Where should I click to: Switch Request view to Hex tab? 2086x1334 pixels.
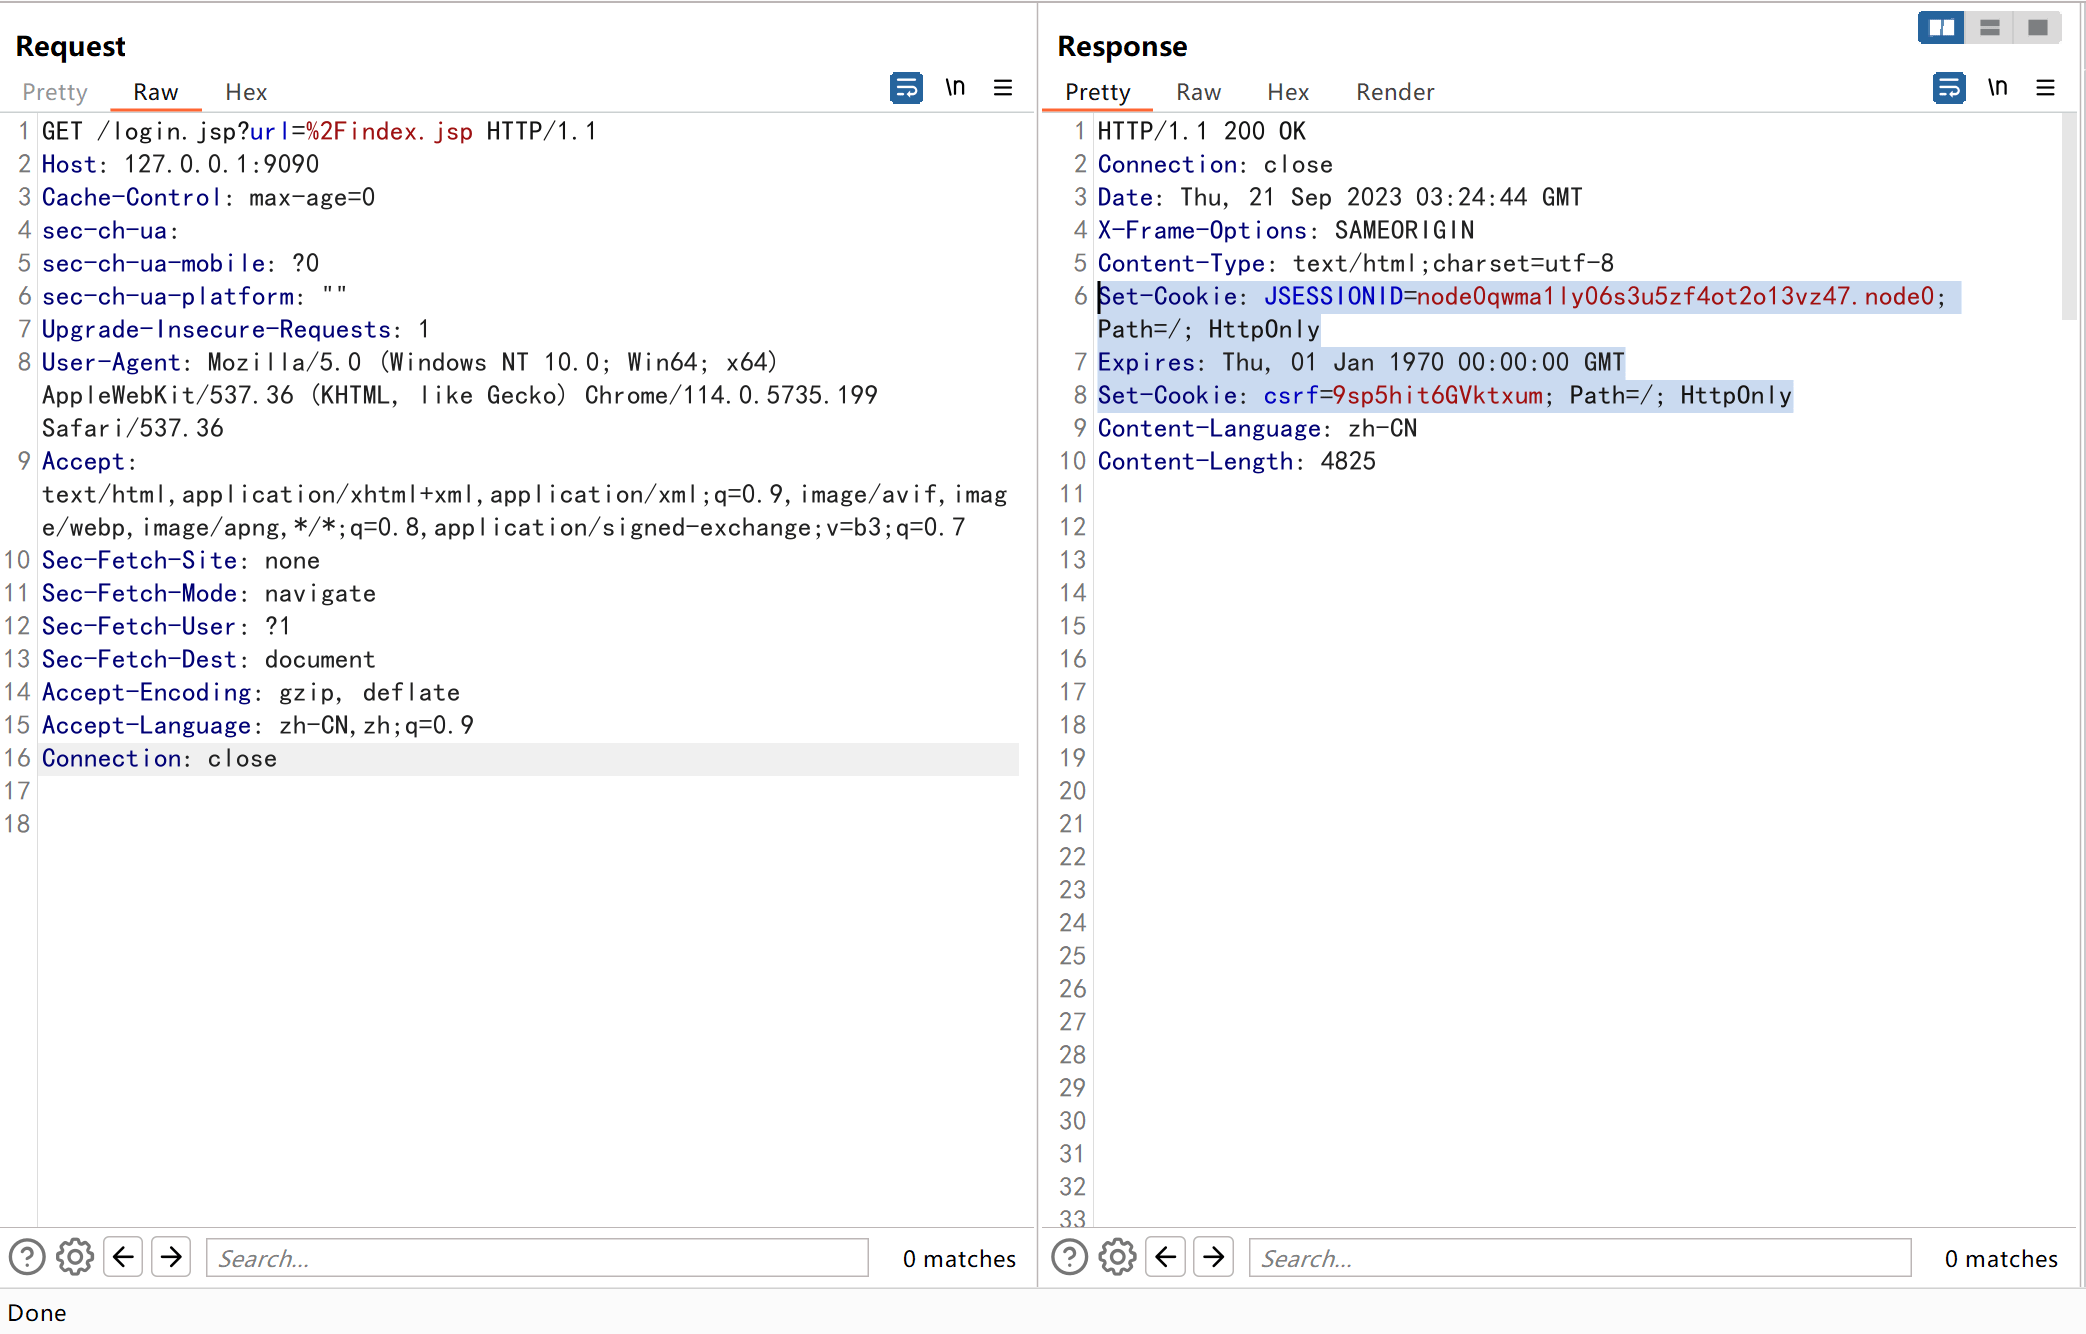246,92
